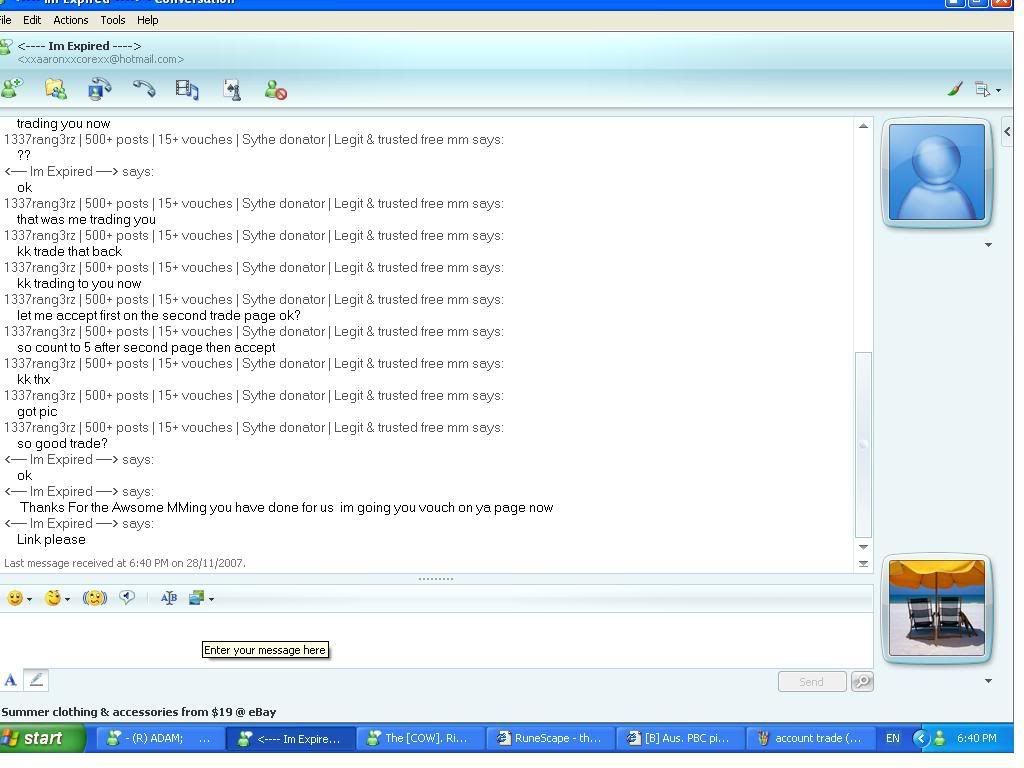This screenshot has width=1024, height=768.
Task: Change the message font
Action: [x=168, y=598]
